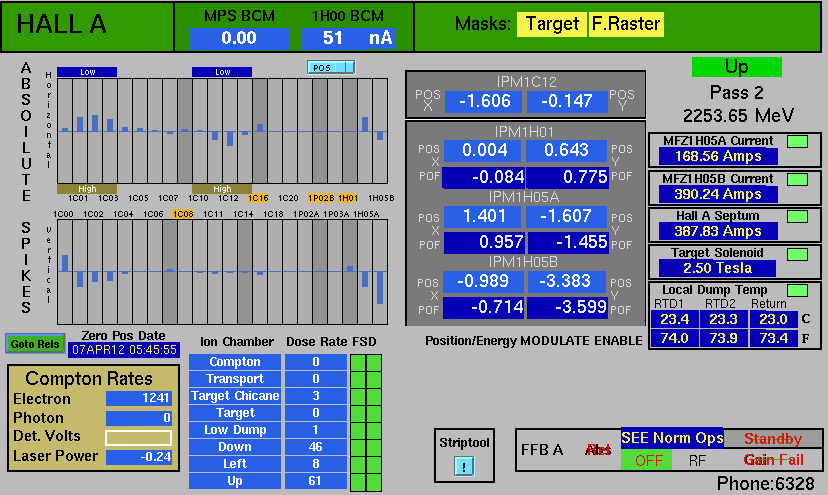Click the IPM1H05A POF value -1.455
Screen dimensions: 828x495
[568, 242]
